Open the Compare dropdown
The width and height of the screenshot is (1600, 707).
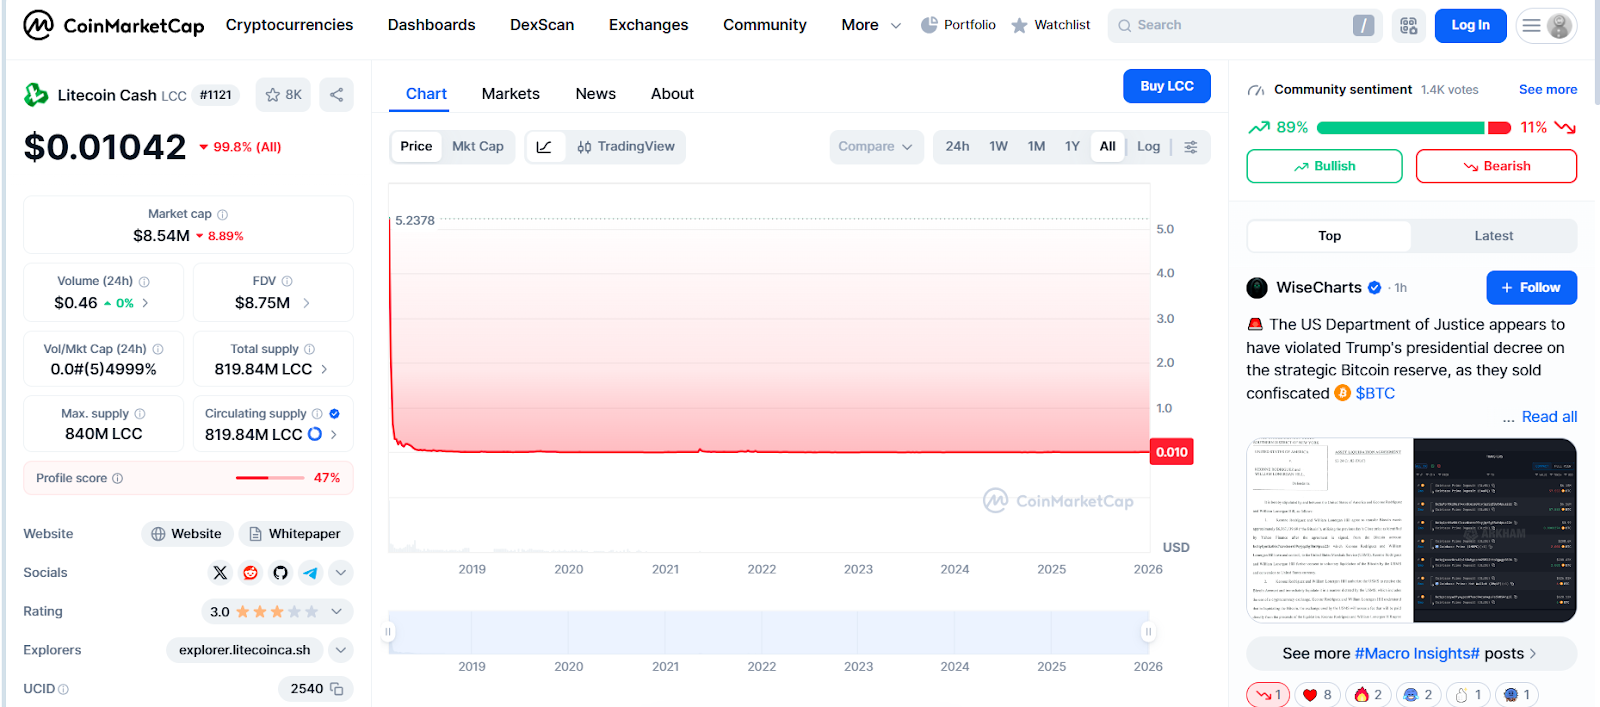[x=875, y=147]
